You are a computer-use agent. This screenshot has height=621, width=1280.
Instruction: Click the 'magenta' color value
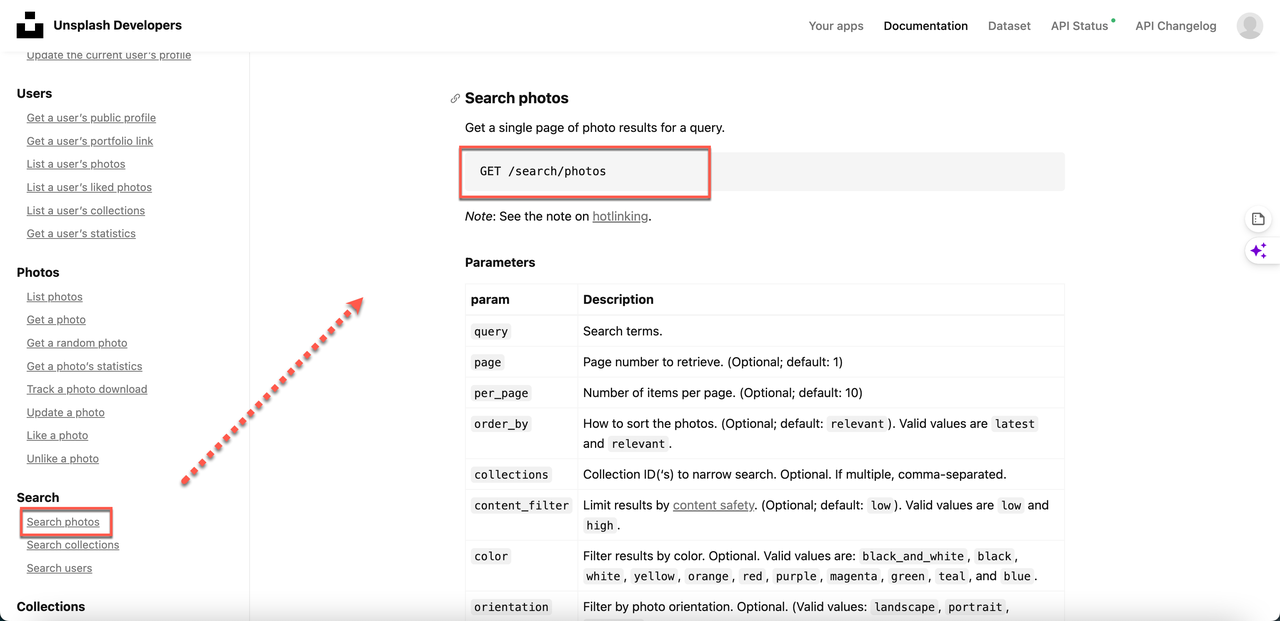854,577
